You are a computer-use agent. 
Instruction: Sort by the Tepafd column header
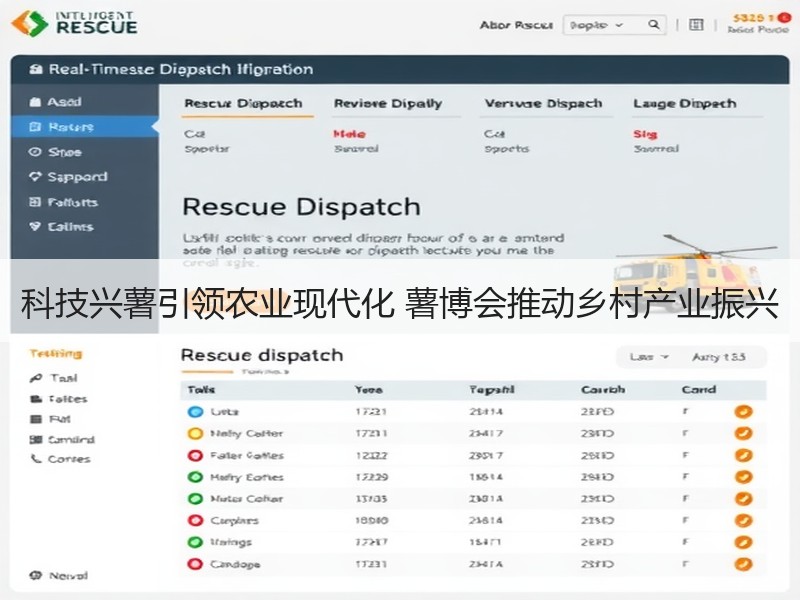point(491,390)
